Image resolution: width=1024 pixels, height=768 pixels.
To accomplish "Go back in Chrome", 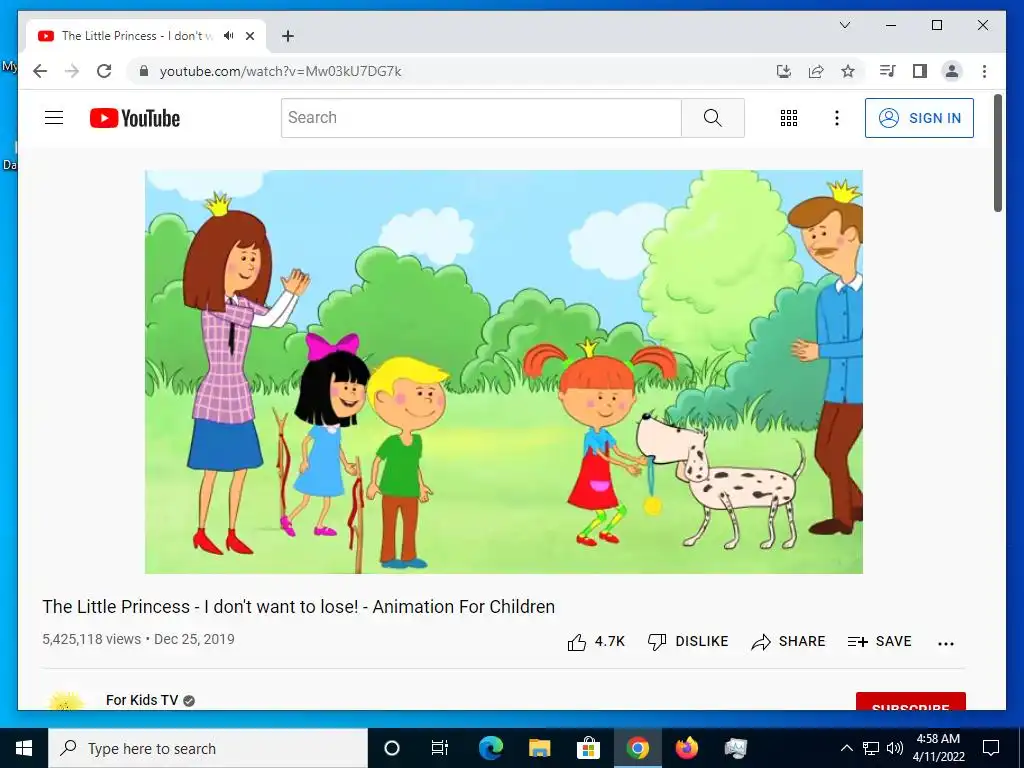I will (x=40, y=71).
